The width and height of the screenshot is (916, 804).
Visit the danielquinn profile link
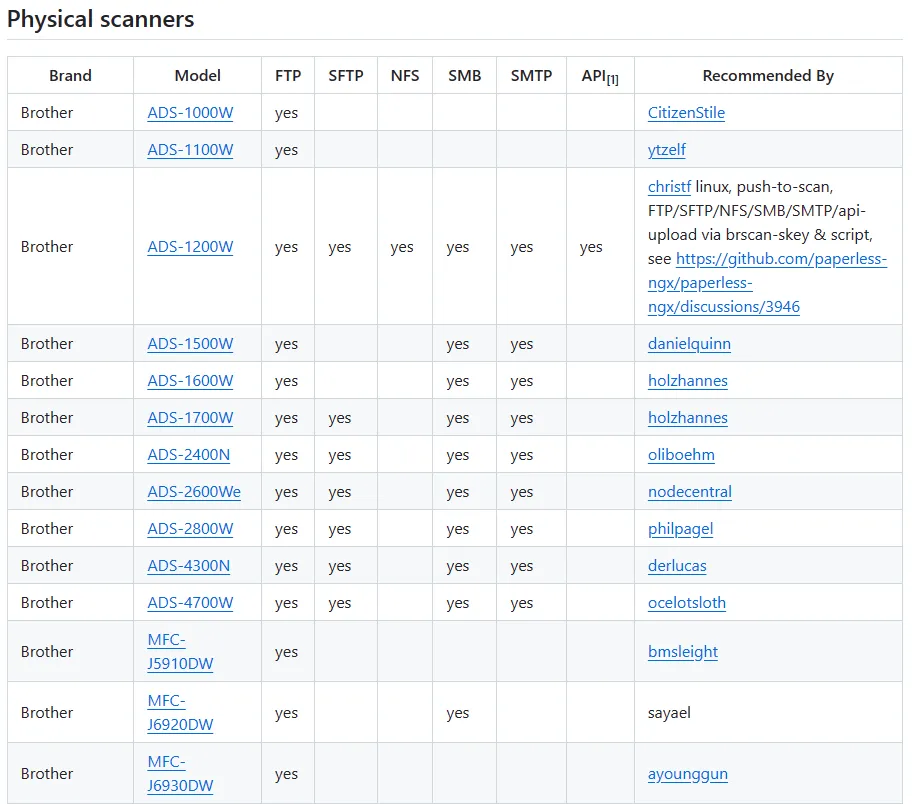point(689,344)
